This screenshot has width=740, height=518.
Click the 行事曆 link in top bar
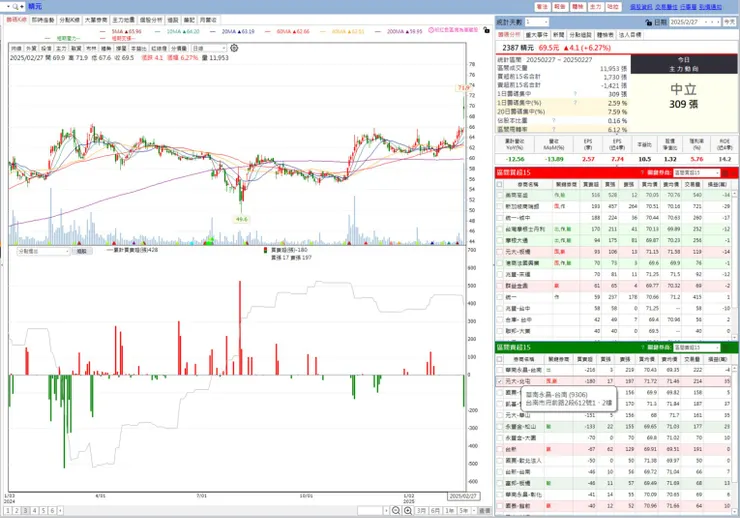pyautogui.click(x=688, y=7)
